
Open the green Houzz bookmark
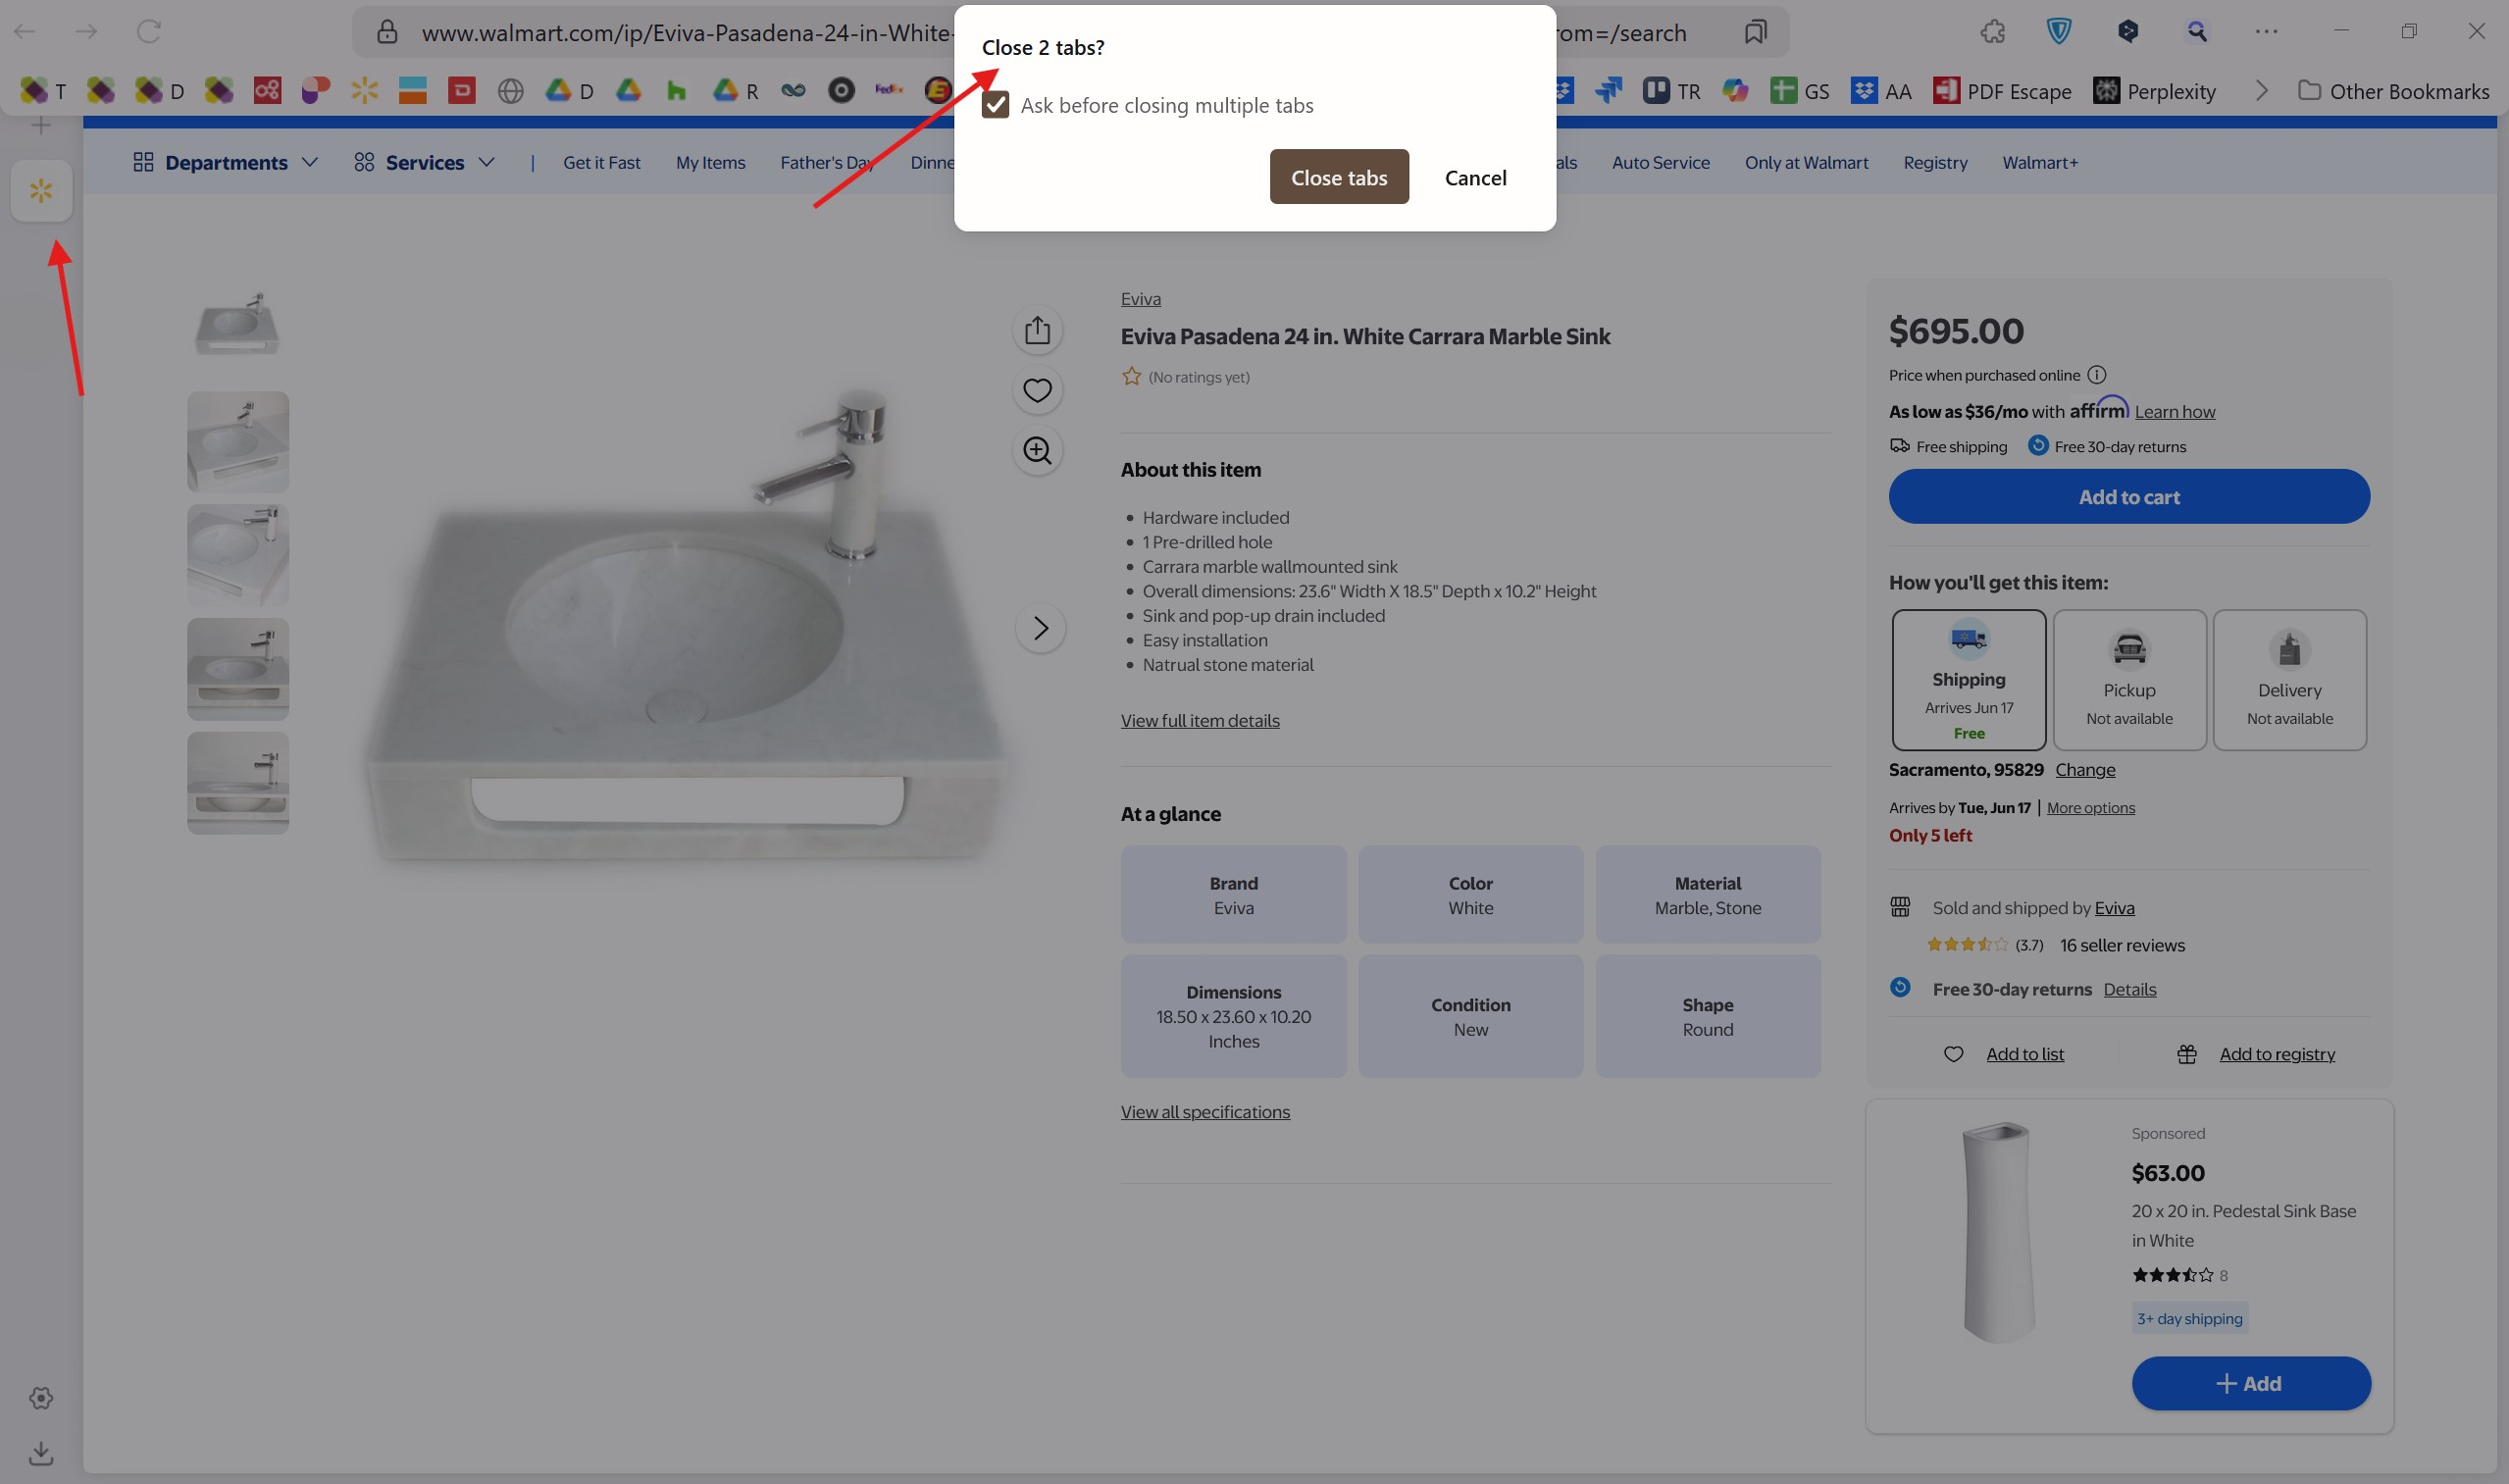[x=676, y=91]
